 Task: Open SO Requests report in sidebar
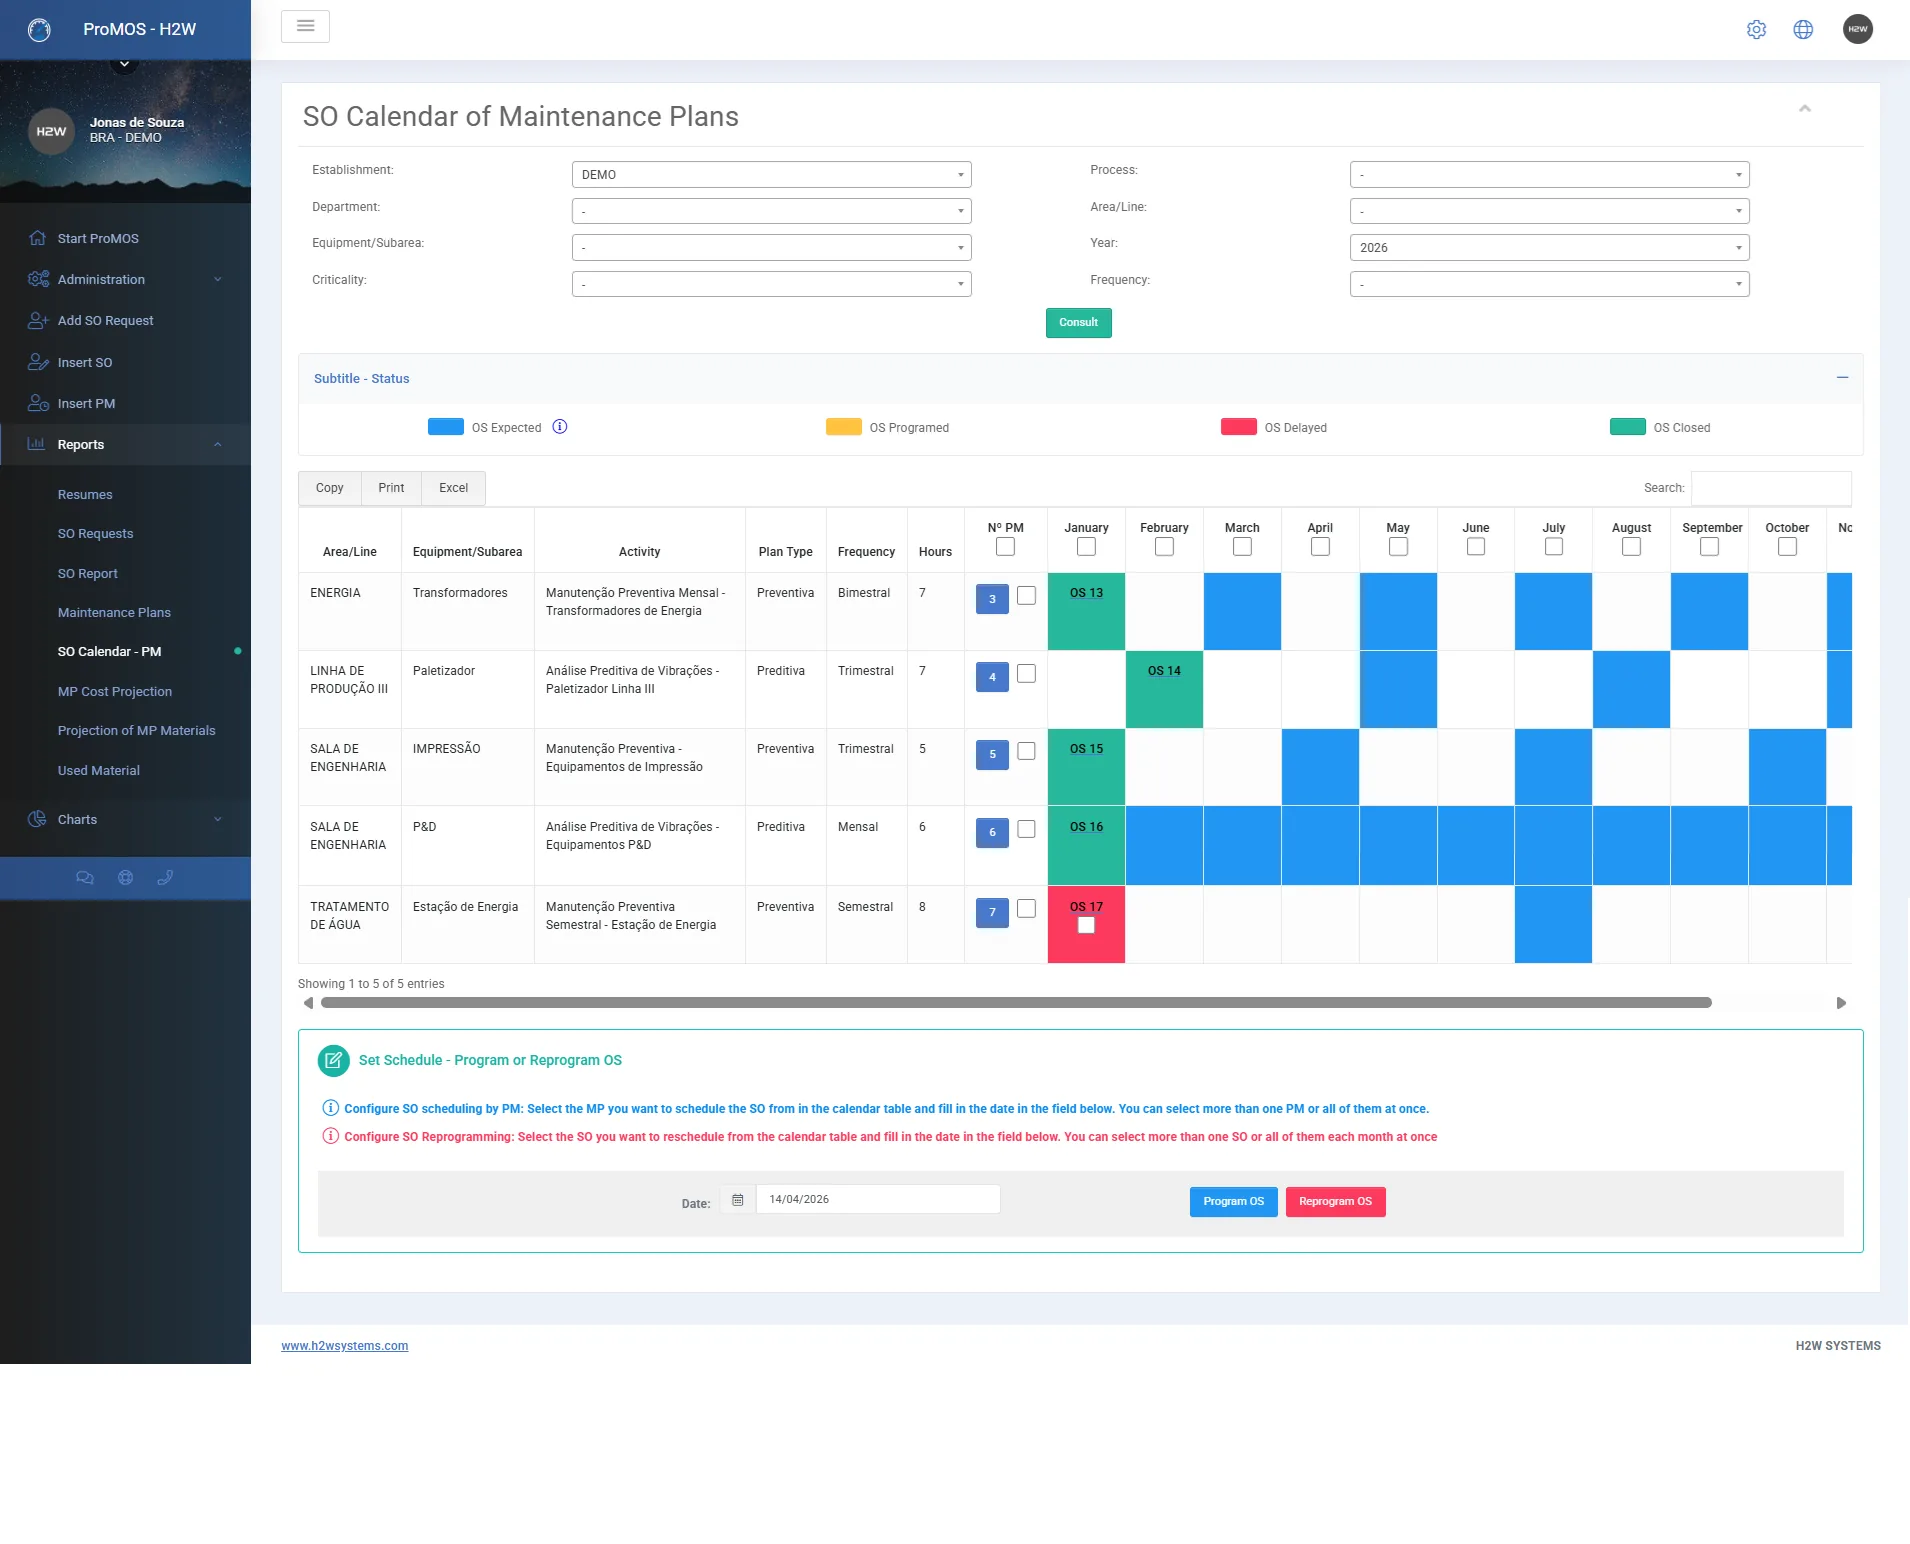coord(95,534)
